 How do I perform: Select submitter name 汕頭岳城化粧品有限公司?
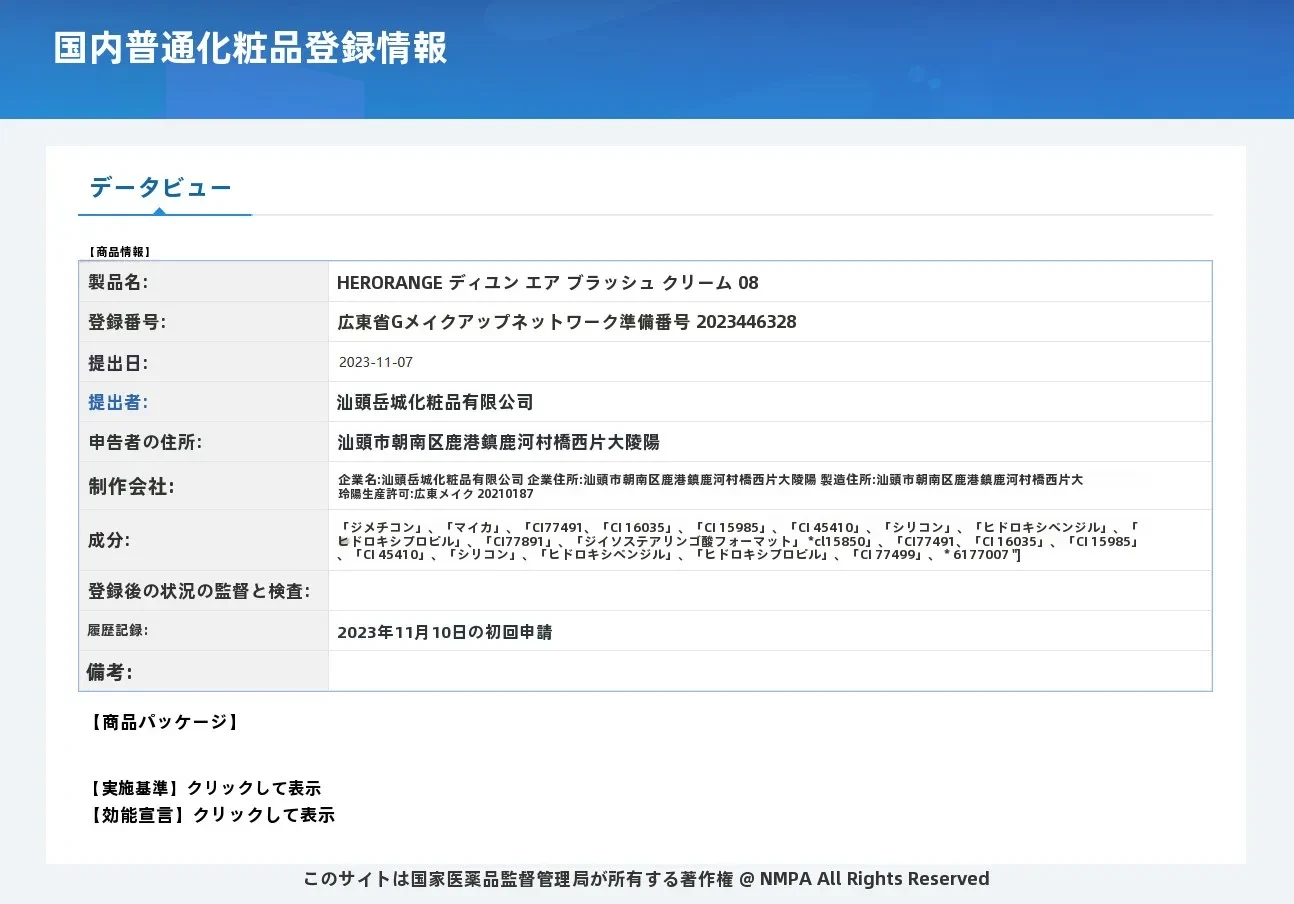click(x=435, y=402)
